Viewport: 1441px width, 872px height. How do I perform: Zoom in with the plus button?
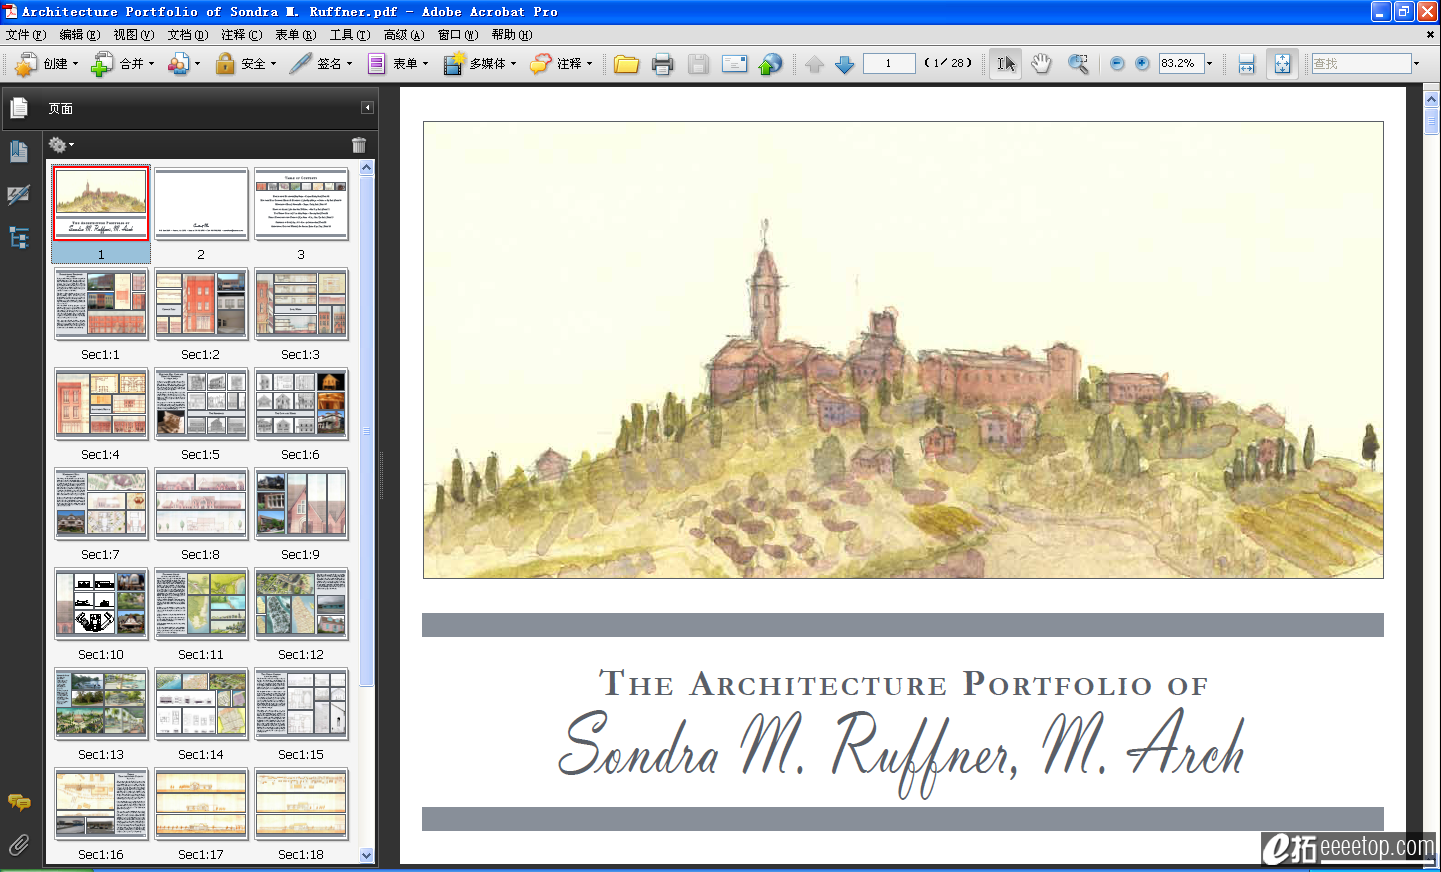click(x=1142, y=63)
